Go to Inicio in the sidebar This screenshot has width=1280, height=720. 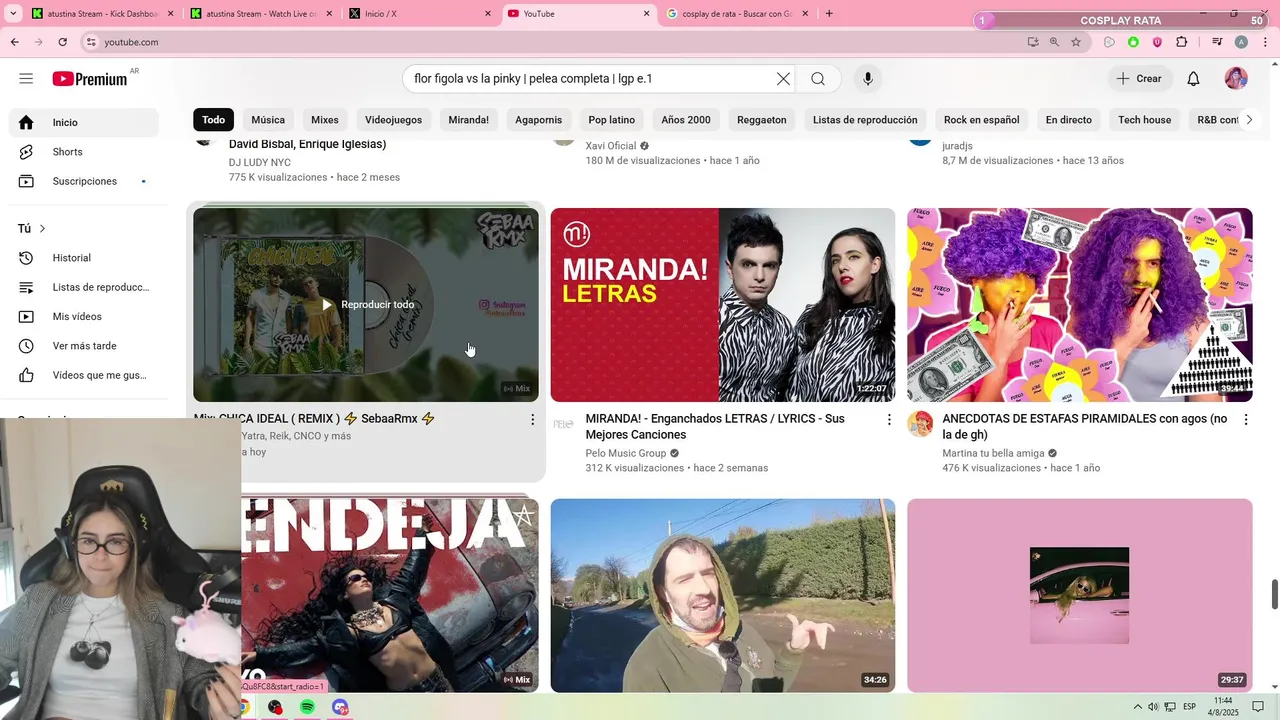point(84,122)
